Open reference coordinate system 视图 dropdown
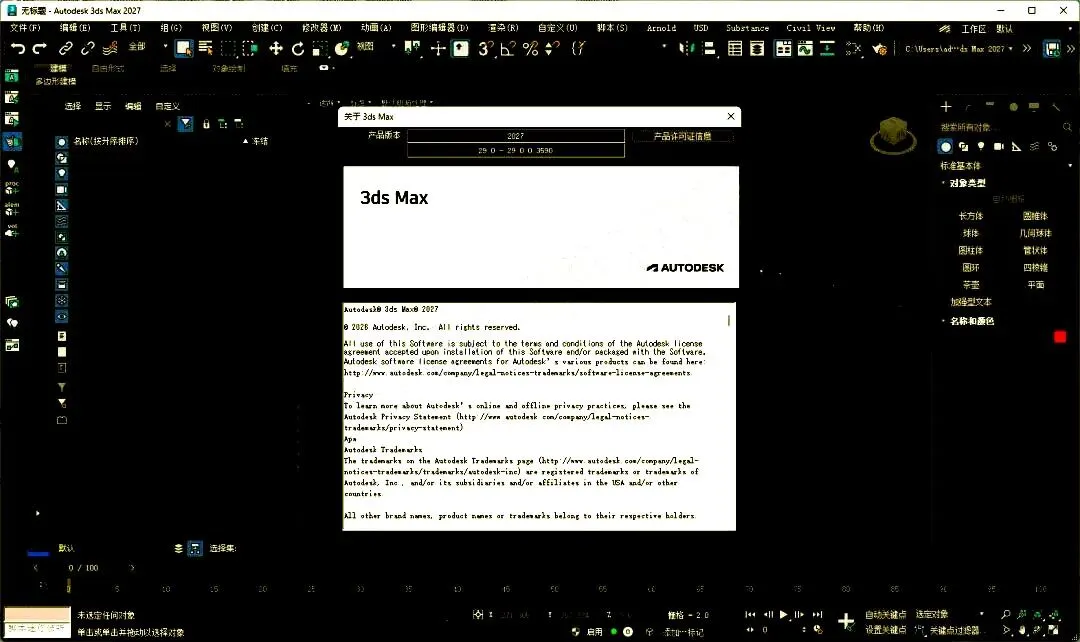 (375, 46)
